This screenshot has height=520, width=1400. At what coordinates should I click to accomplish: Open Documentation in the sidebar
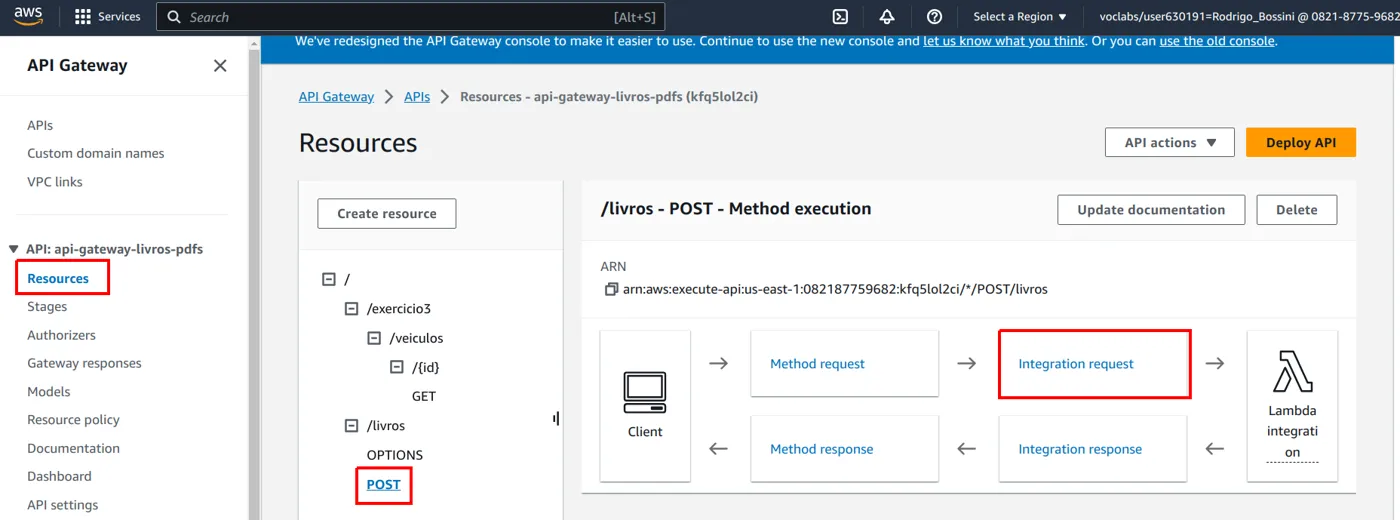pyautogui.click(x=73, y=449)
